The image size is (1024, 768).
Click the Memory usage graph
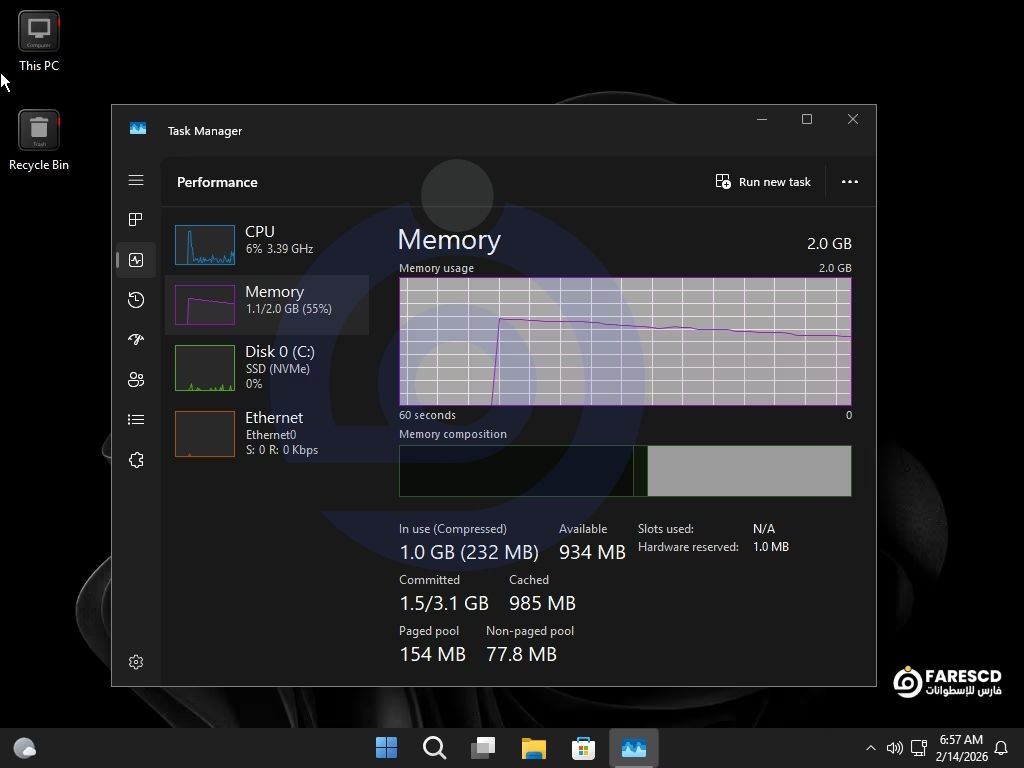pyautogui.click(x=625, y=341)
